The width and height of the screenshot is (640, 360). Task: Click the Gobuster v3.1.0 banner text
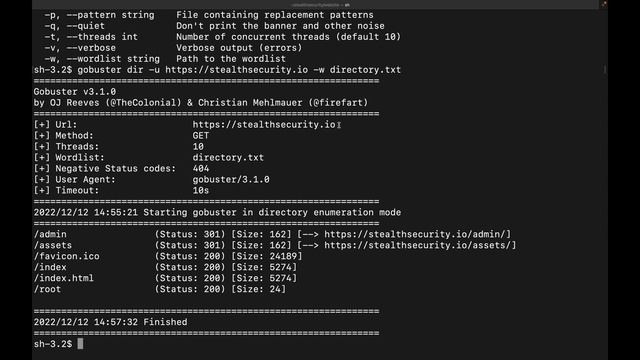(75, 92)
